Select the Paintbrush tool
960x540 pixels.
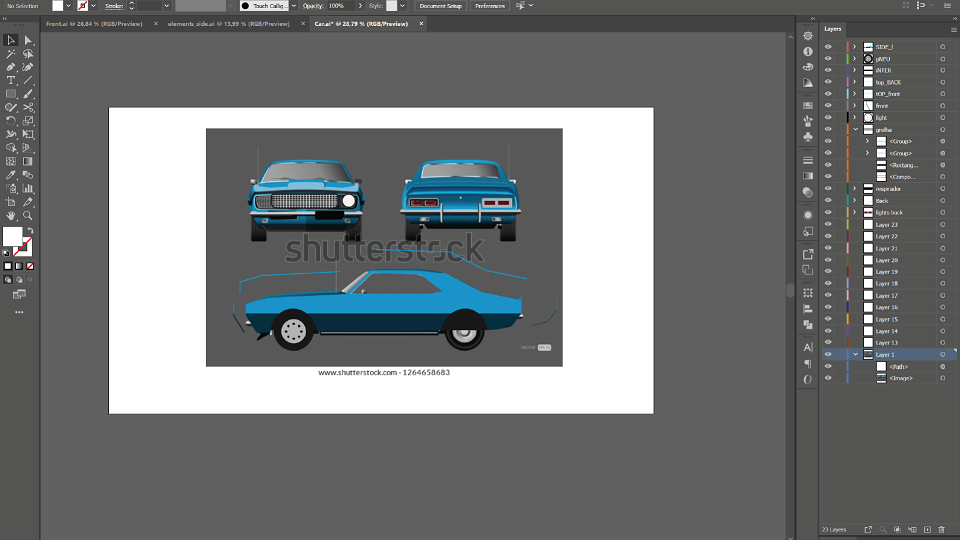pyautogui.click(x=28, y=94)
